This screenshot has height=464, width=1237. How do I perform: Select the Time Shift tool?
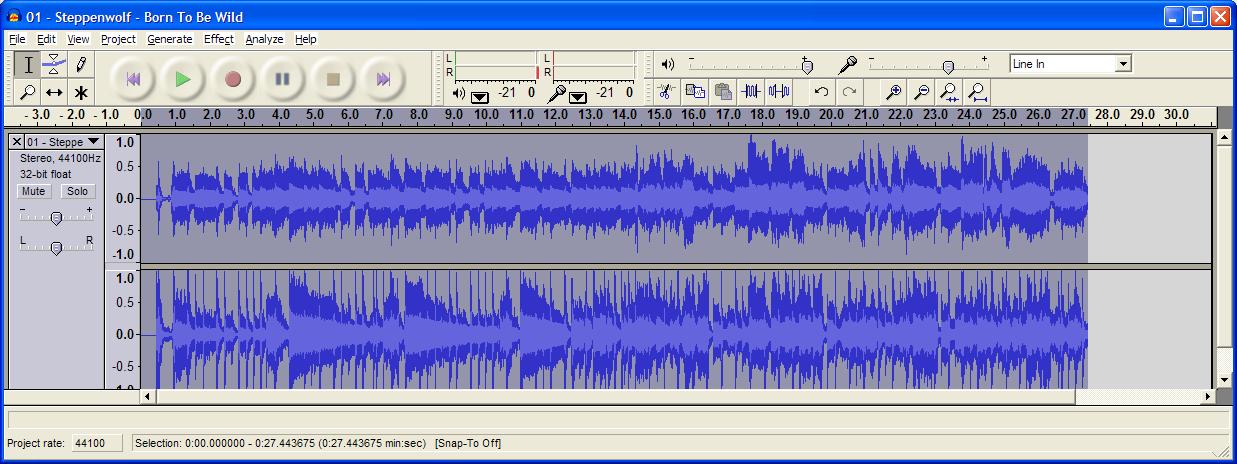pyautogui.click(x=54, y=91)
